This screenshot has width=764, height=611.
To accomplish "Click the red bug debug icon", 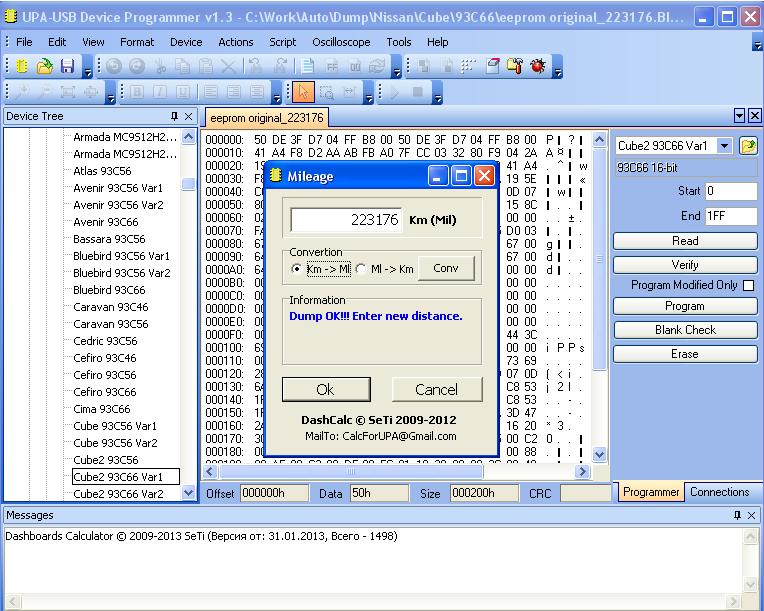I will click(x=538, y=67).
